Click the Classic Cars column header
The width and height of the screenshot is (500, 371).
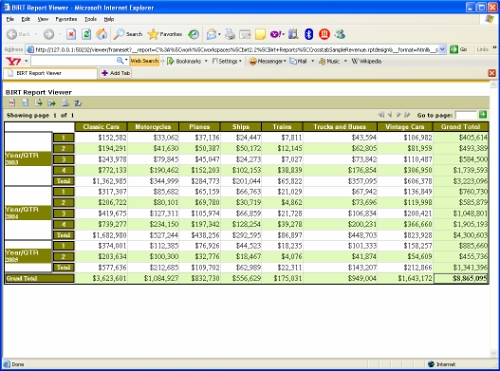click(101, 127)
